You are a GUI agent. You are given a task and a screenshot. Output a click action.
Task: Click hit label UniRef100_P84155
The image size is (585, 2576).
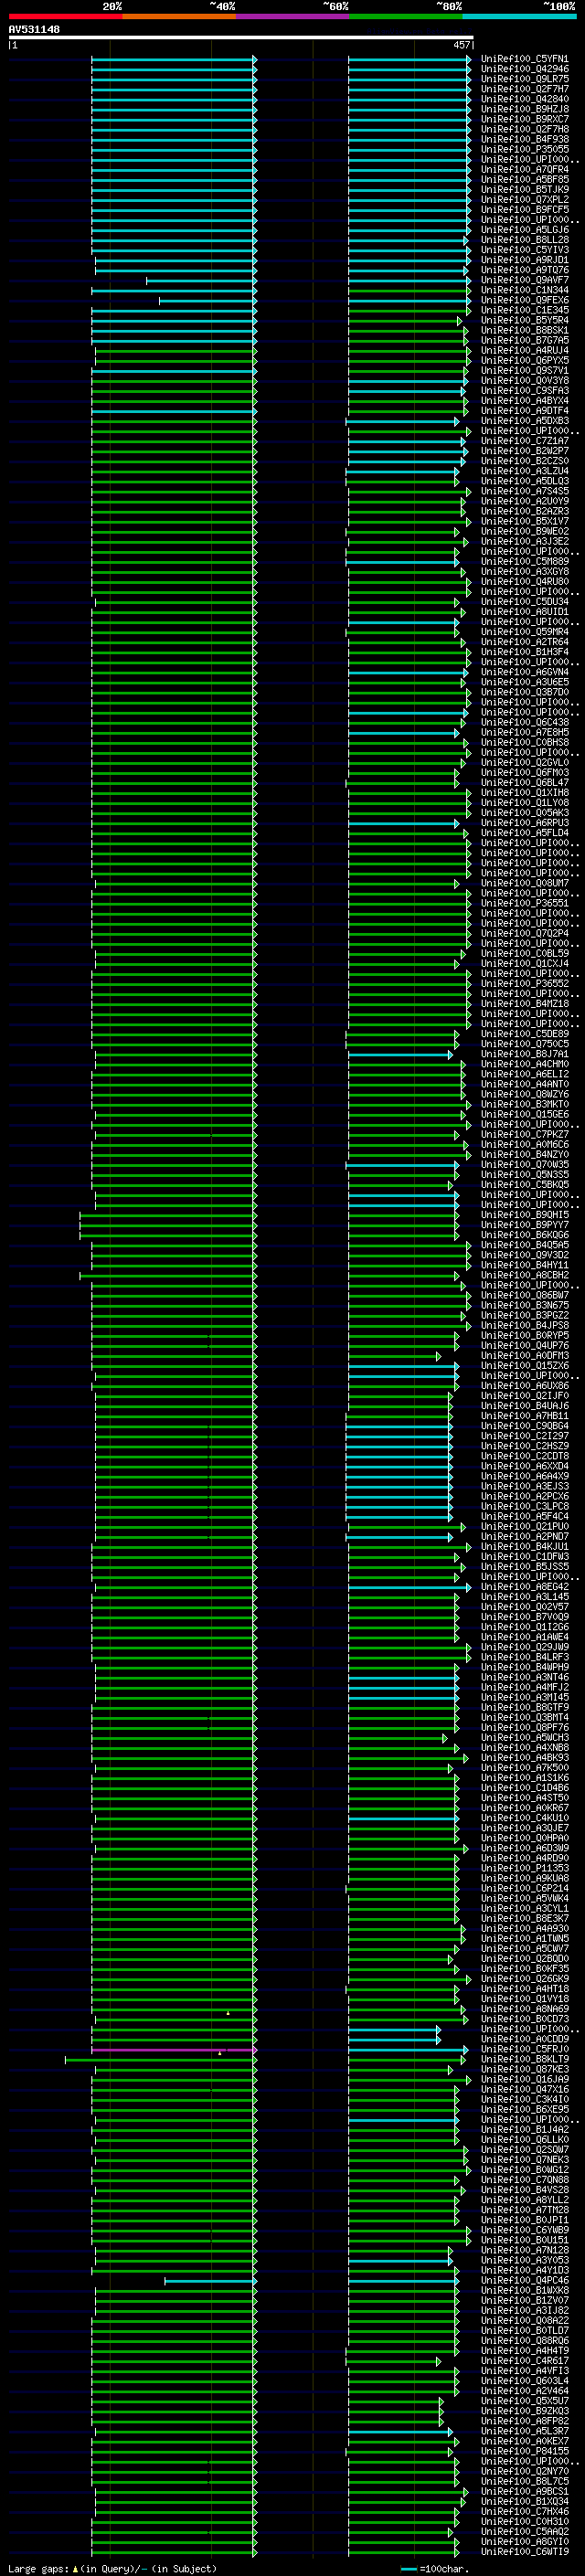pyautogui.click(x=525, y=2451)
